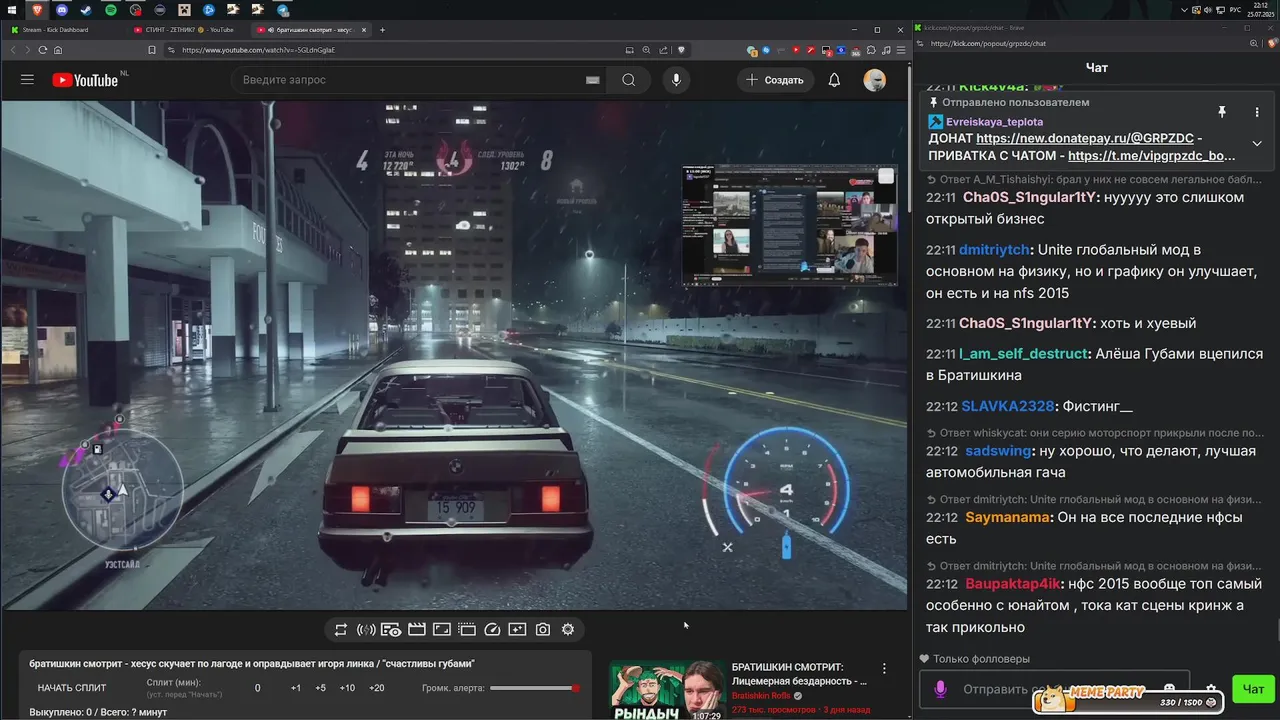
Task: Open the БРАТИШКИН СМОТРИТ recommended video thumbnail
Action: [667, 690]
